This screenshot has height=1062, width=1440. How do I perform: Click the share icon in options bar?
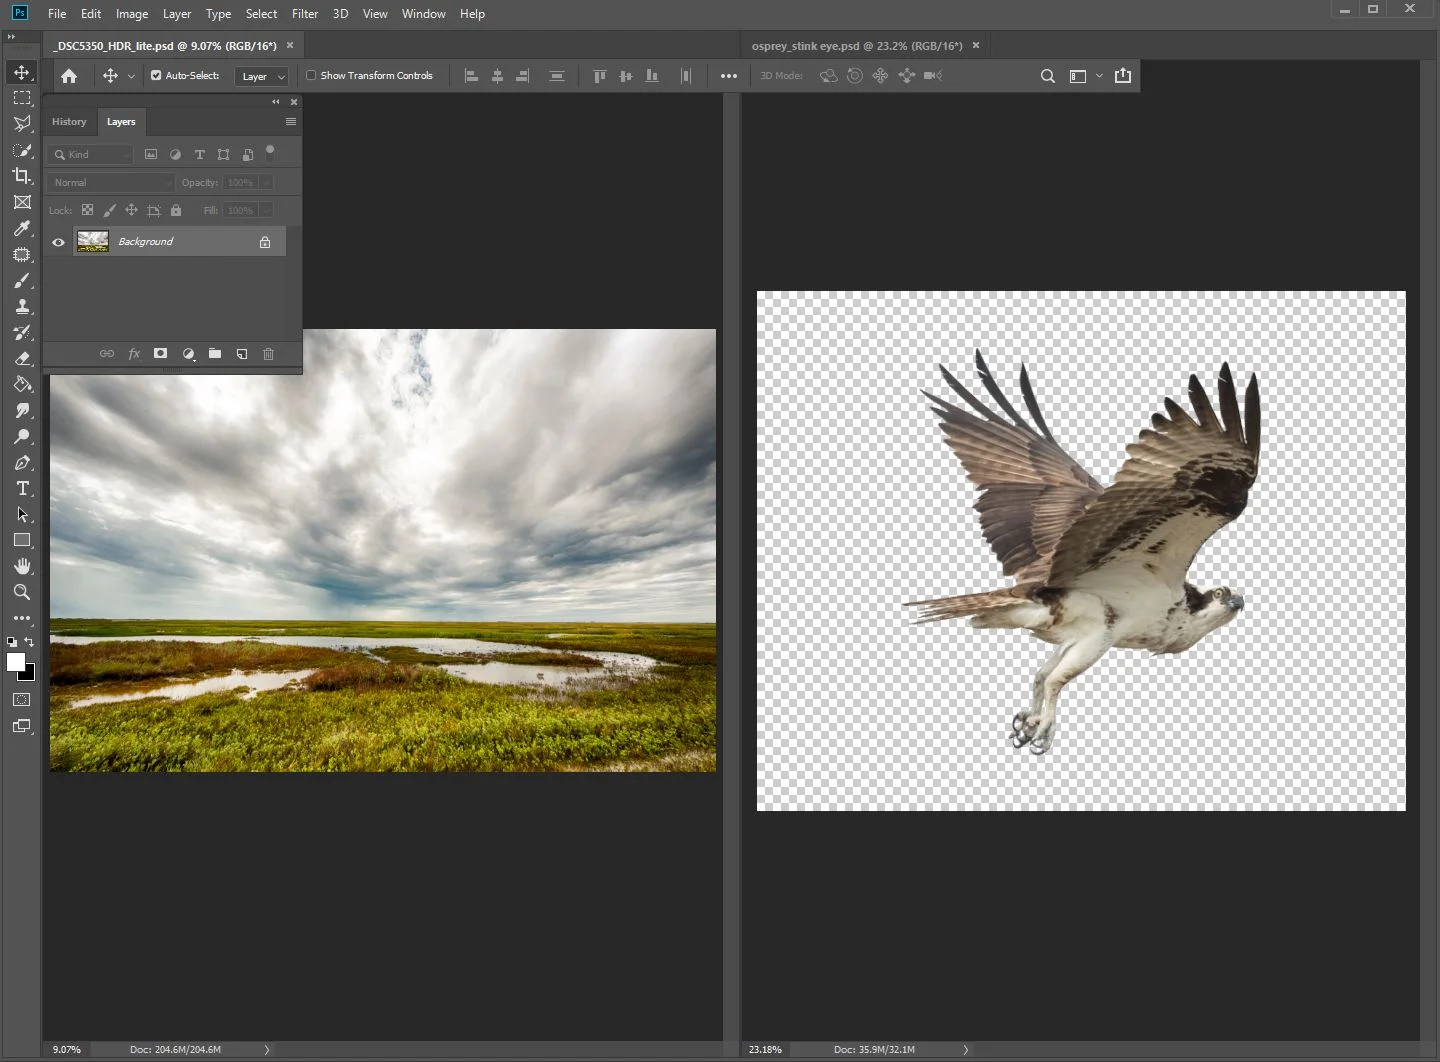[x=1123, y=76]
